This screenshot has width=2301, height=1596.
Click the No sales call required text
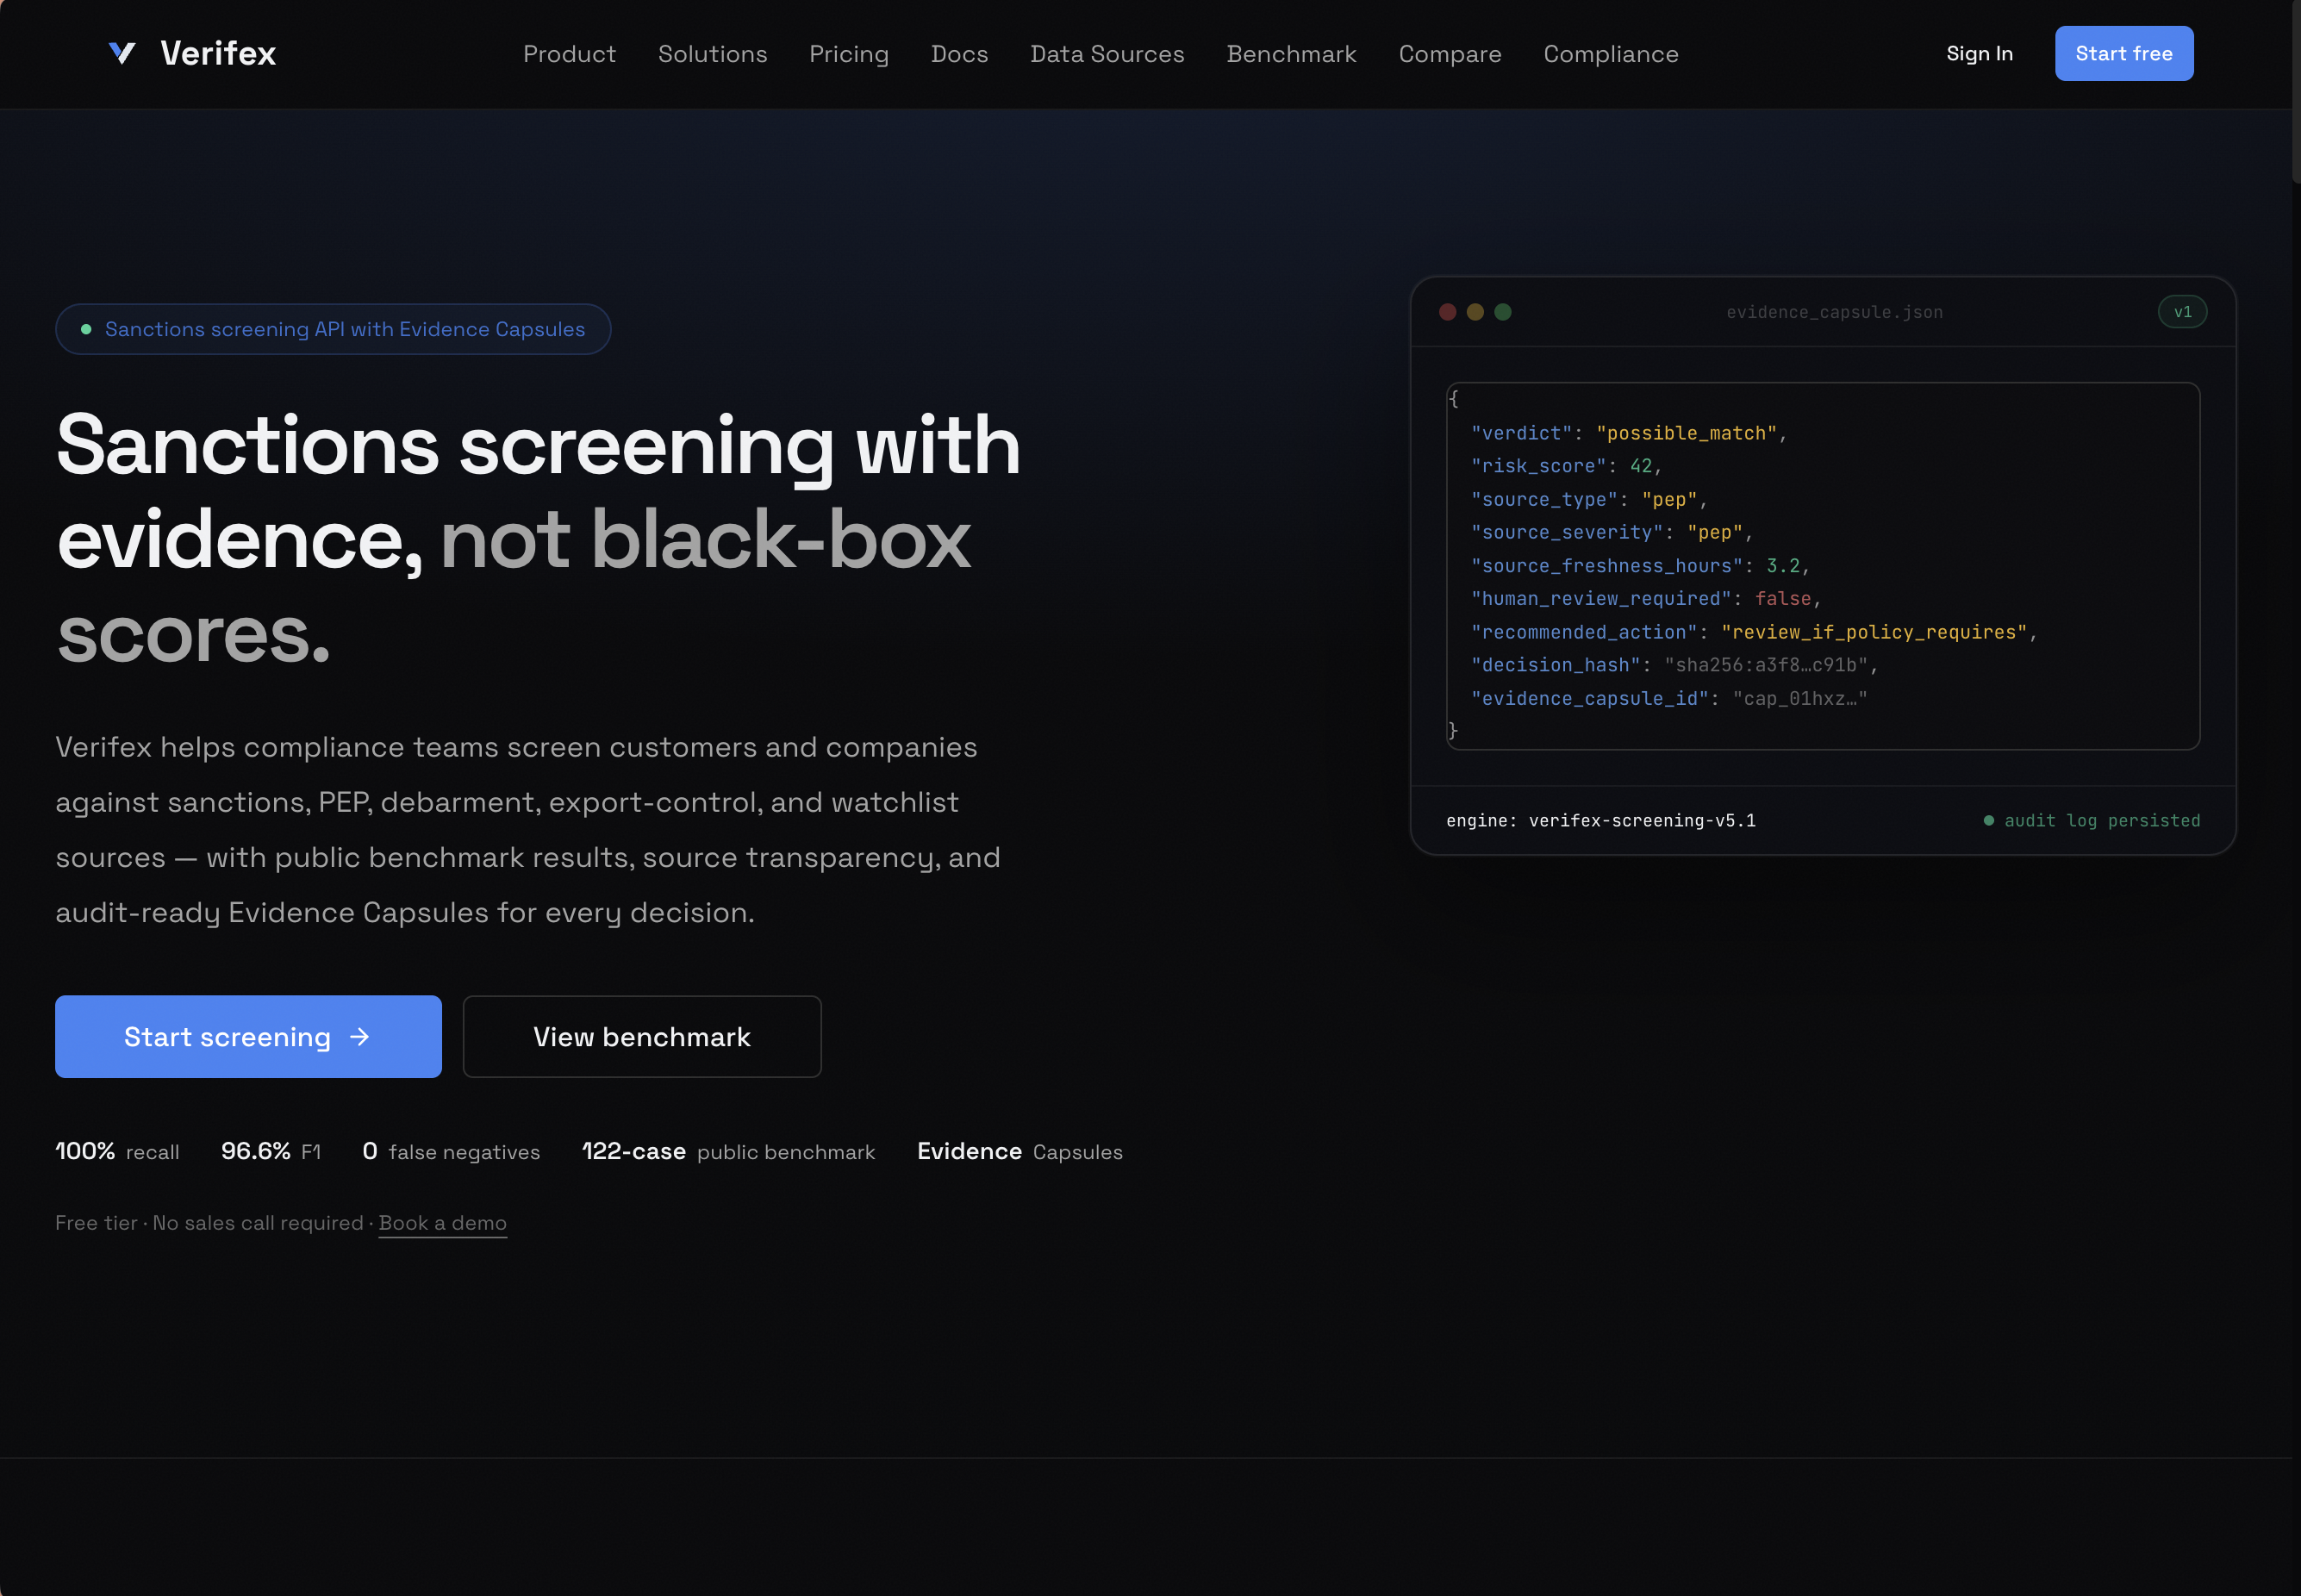[258, 1223]
